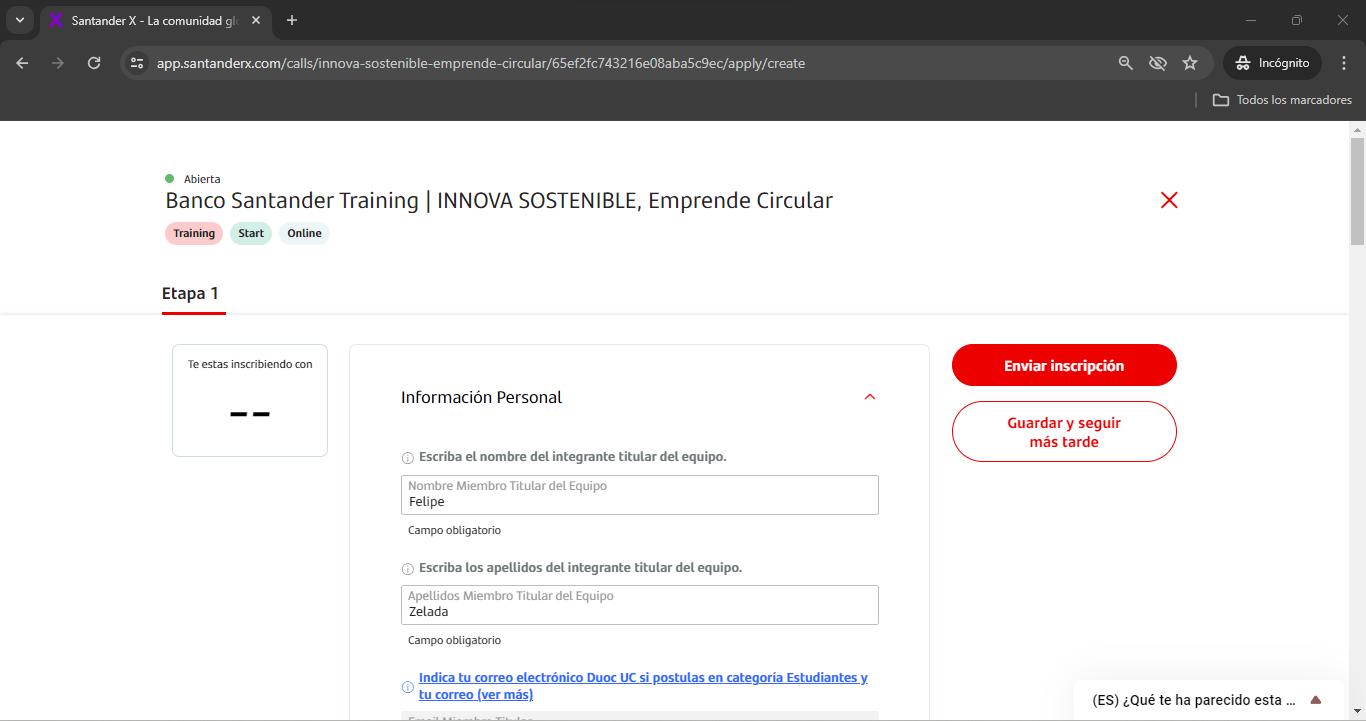Click the Online tag

pos(305,233)
